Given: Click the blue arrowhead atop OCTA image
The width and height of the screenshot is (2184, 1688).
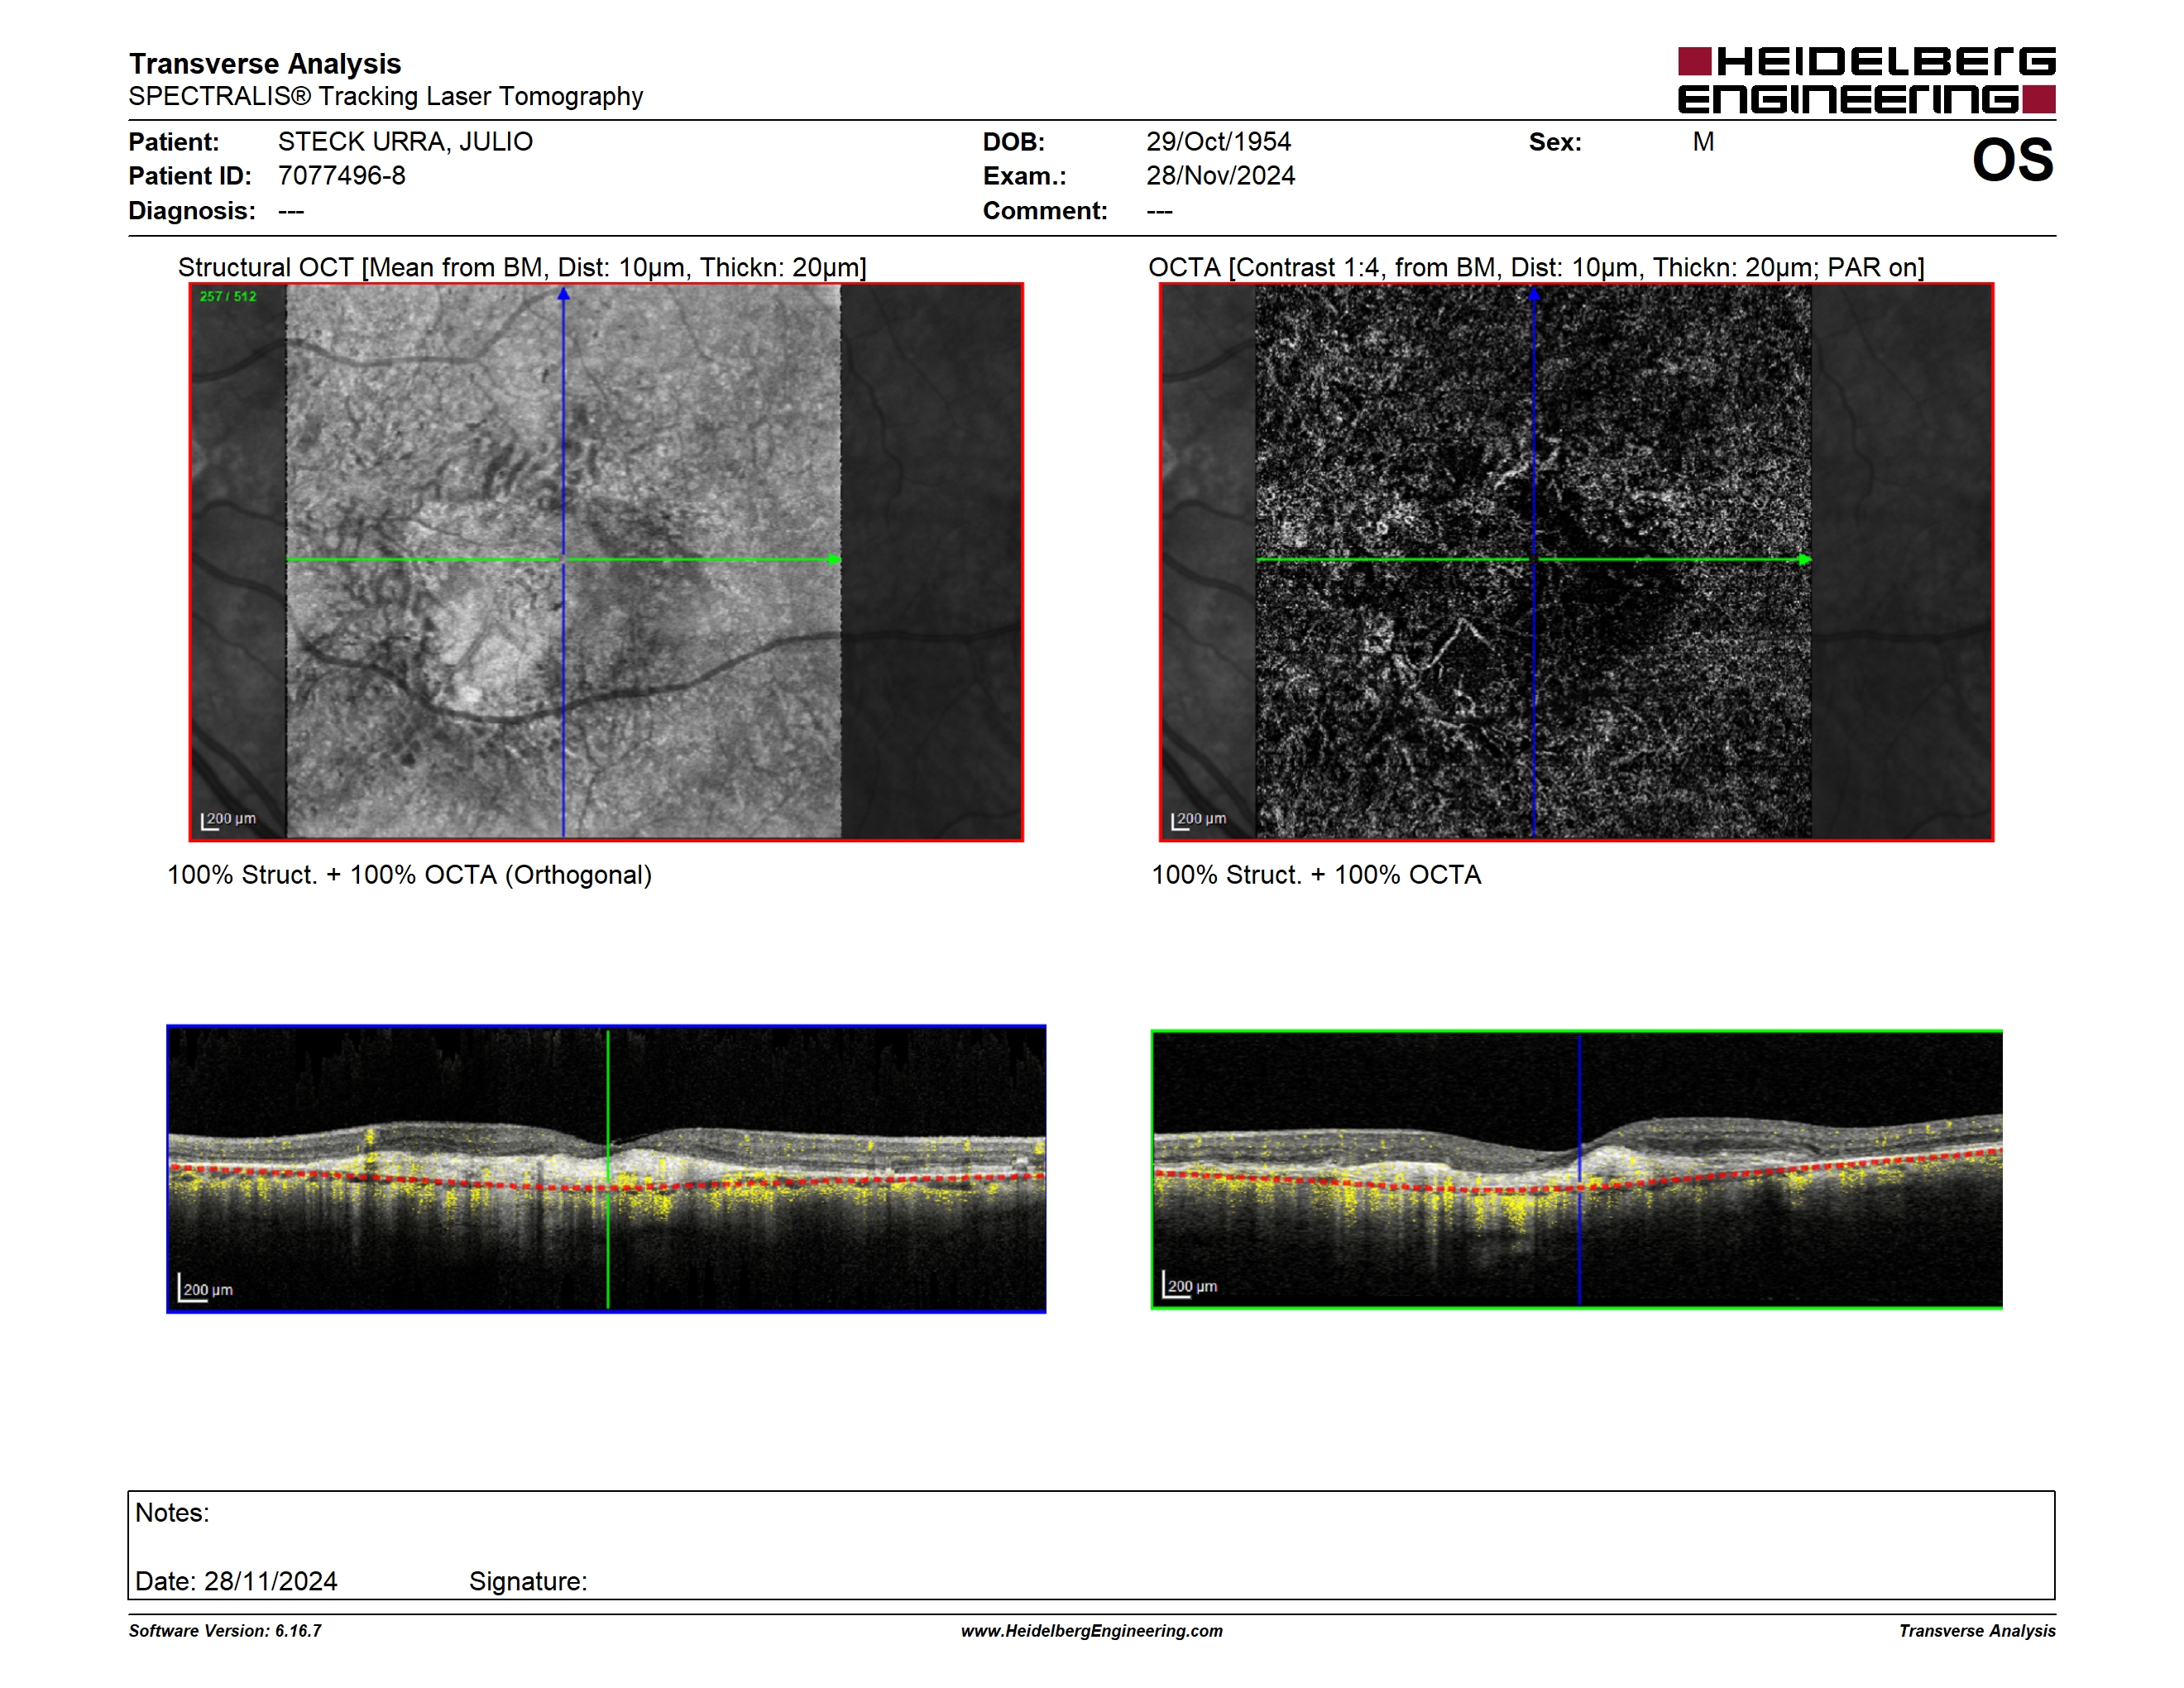Looking at the screenshot, I should coord(1534,294).
